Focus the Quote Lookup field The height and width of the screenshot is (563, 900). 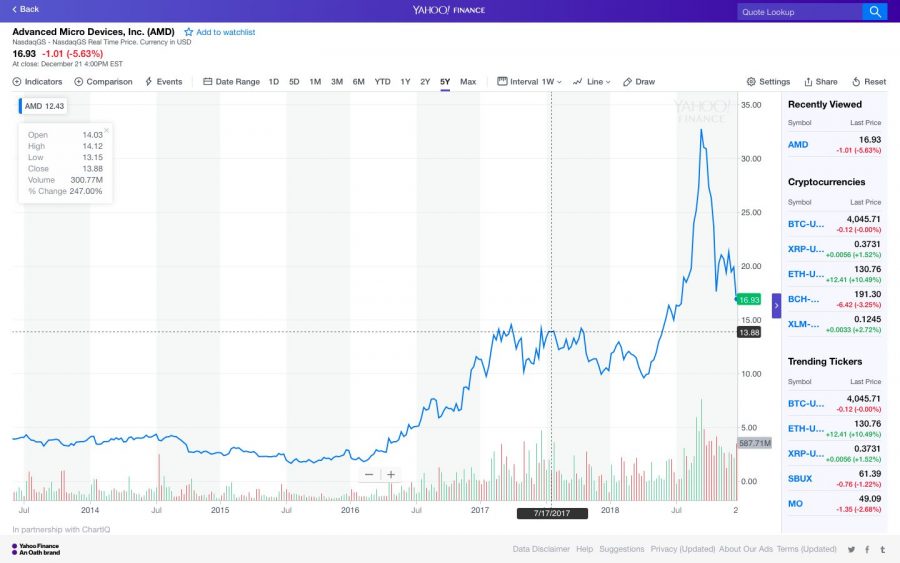[x=800, y=11]
